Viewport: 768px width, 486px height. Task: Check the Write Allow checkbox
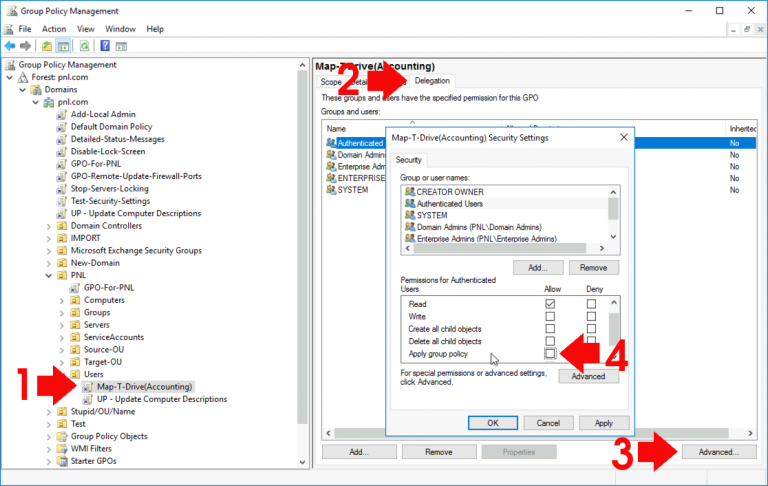tap(550, 316)
